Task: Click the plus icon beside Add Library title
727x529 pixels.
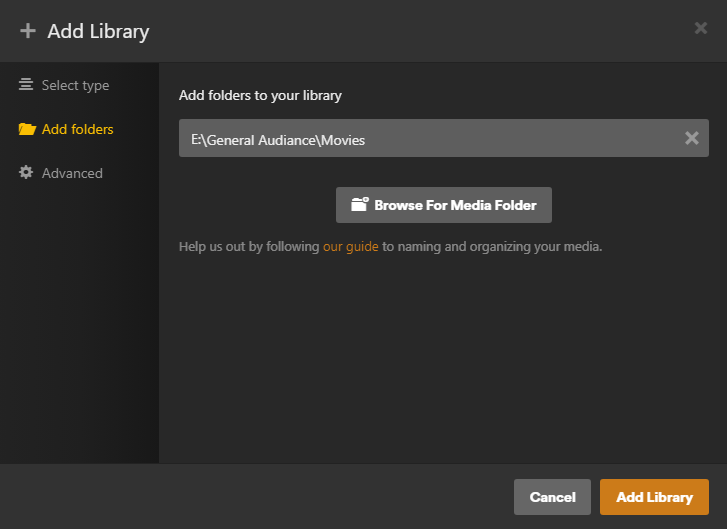Action: click(x=28, y=31)
